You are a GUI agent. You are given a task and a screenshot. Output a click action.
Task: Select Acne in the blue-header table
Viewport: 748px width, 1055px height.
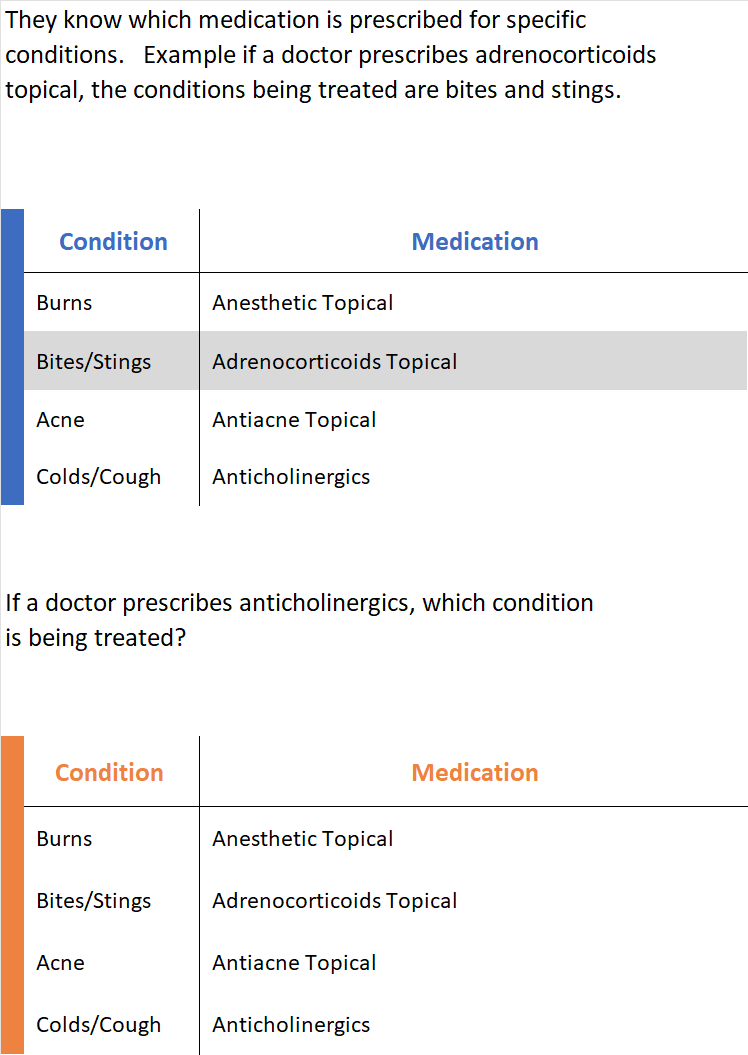coord(60,420)
